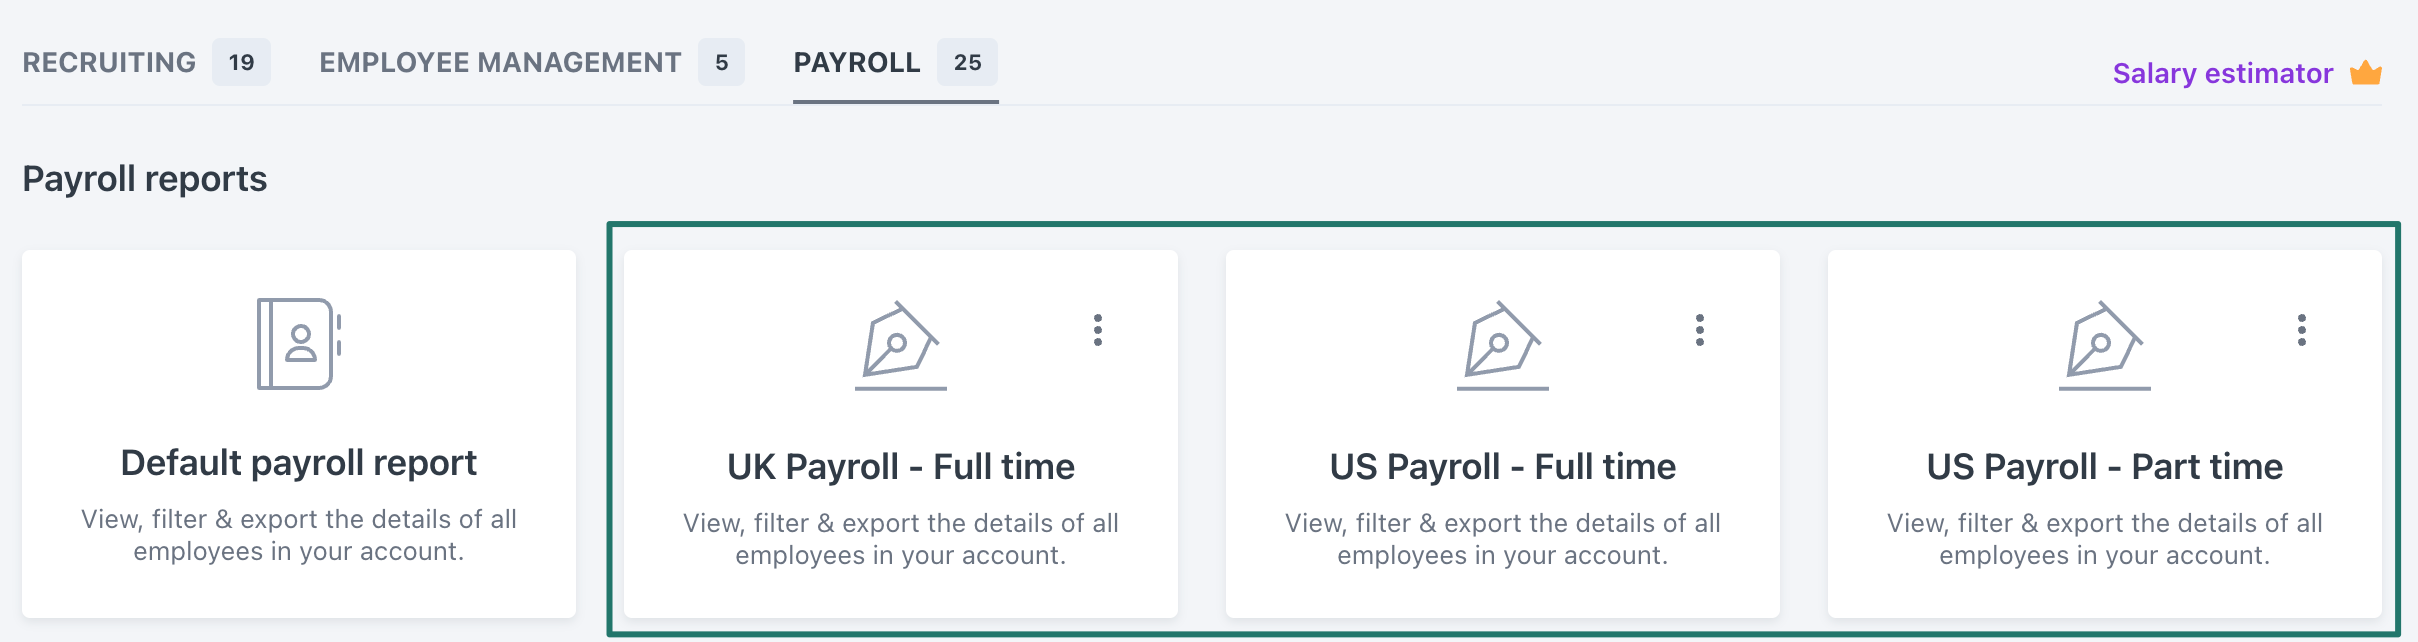2418x642 pixels.
Task: Open the Salary estimator link
Action: (2222, 73)
